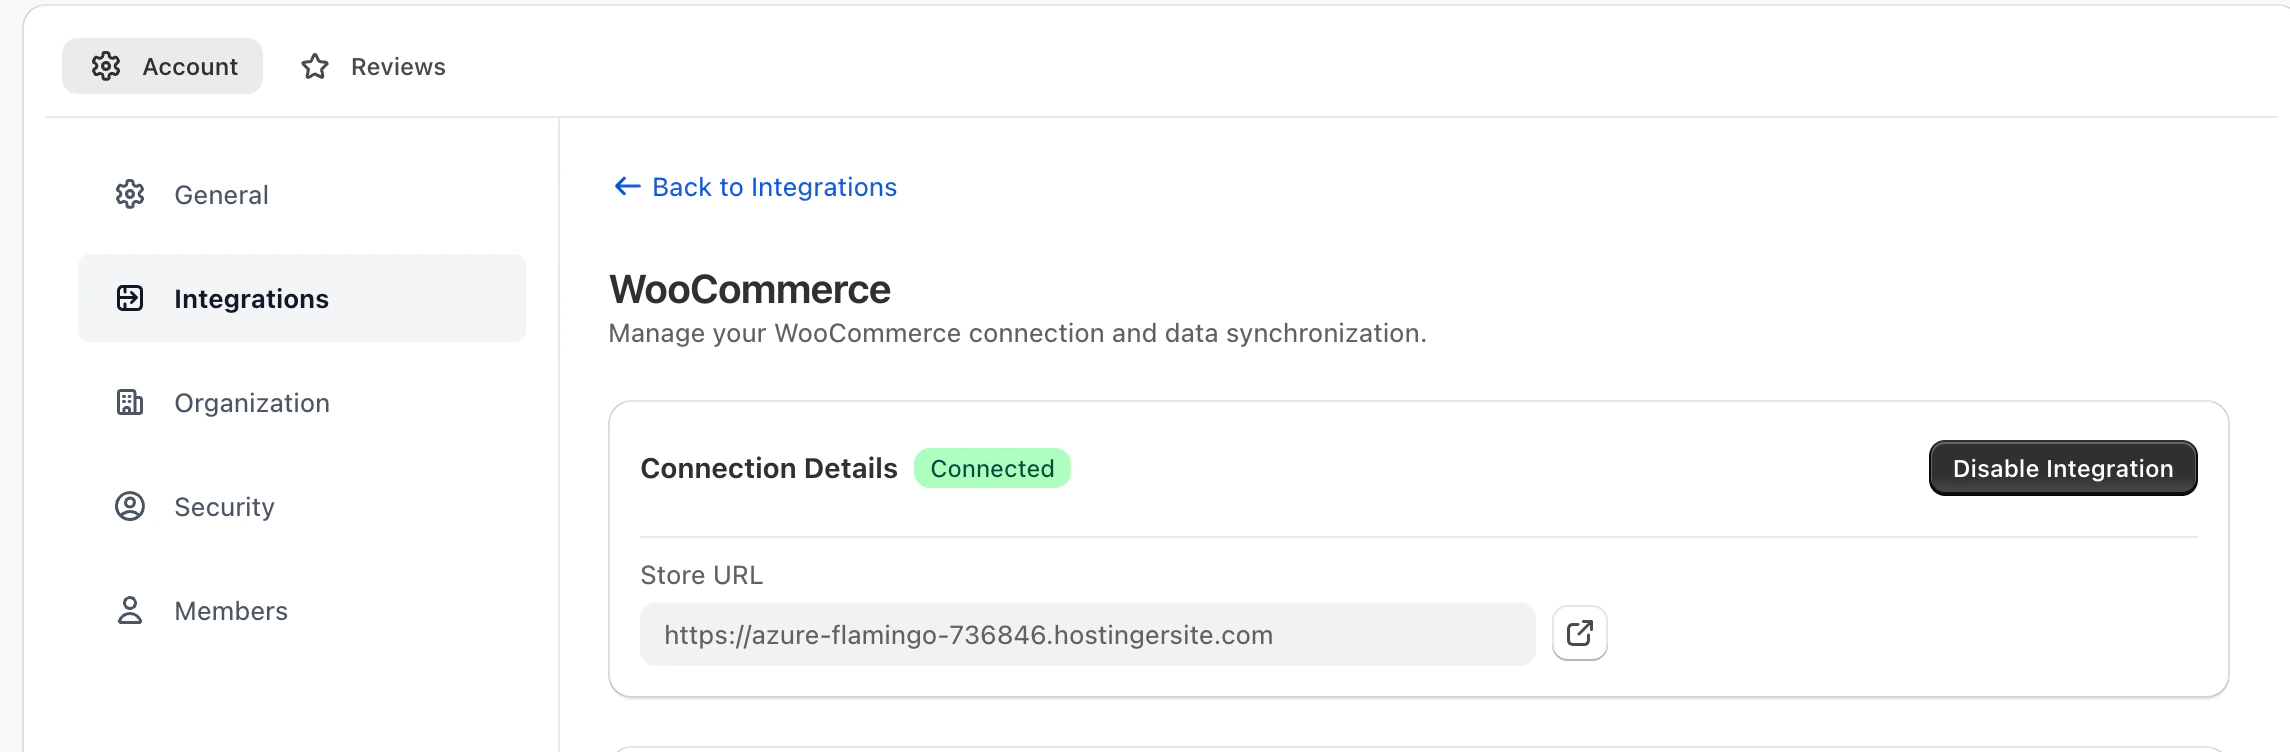Image resolution: width=2290 pixels, height=752 pixels.
Task: Select Integrations in the sidebar
Action: pyautogui.click(x=251, y=299)
